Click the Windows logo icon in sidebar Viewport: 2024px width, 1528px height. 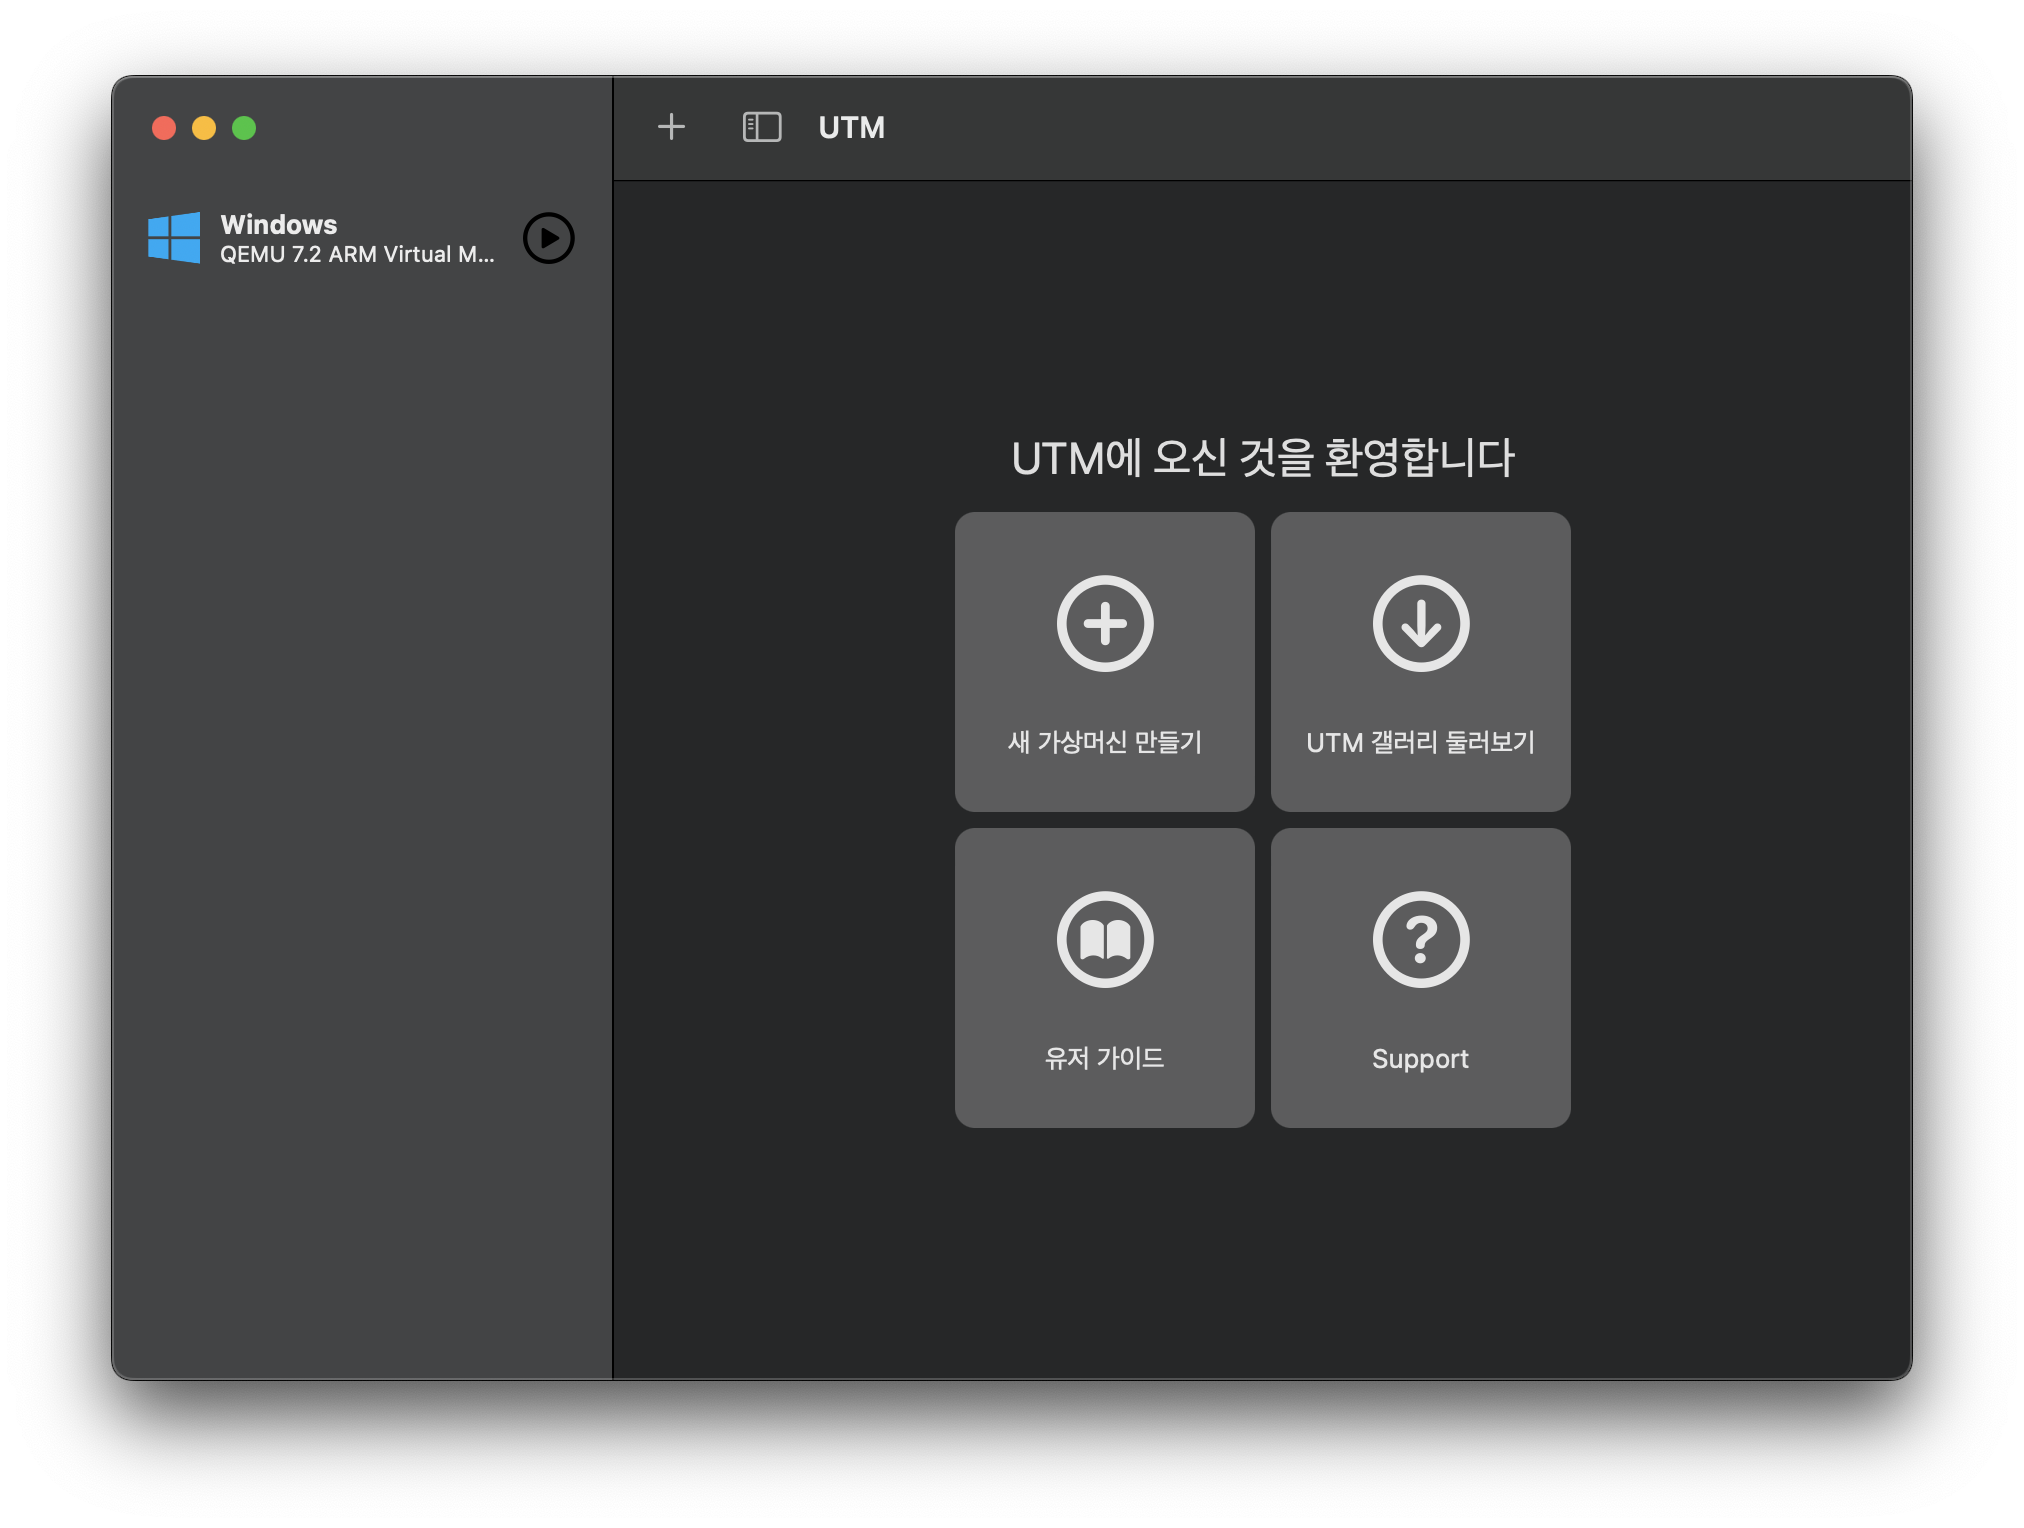(174, 238)
